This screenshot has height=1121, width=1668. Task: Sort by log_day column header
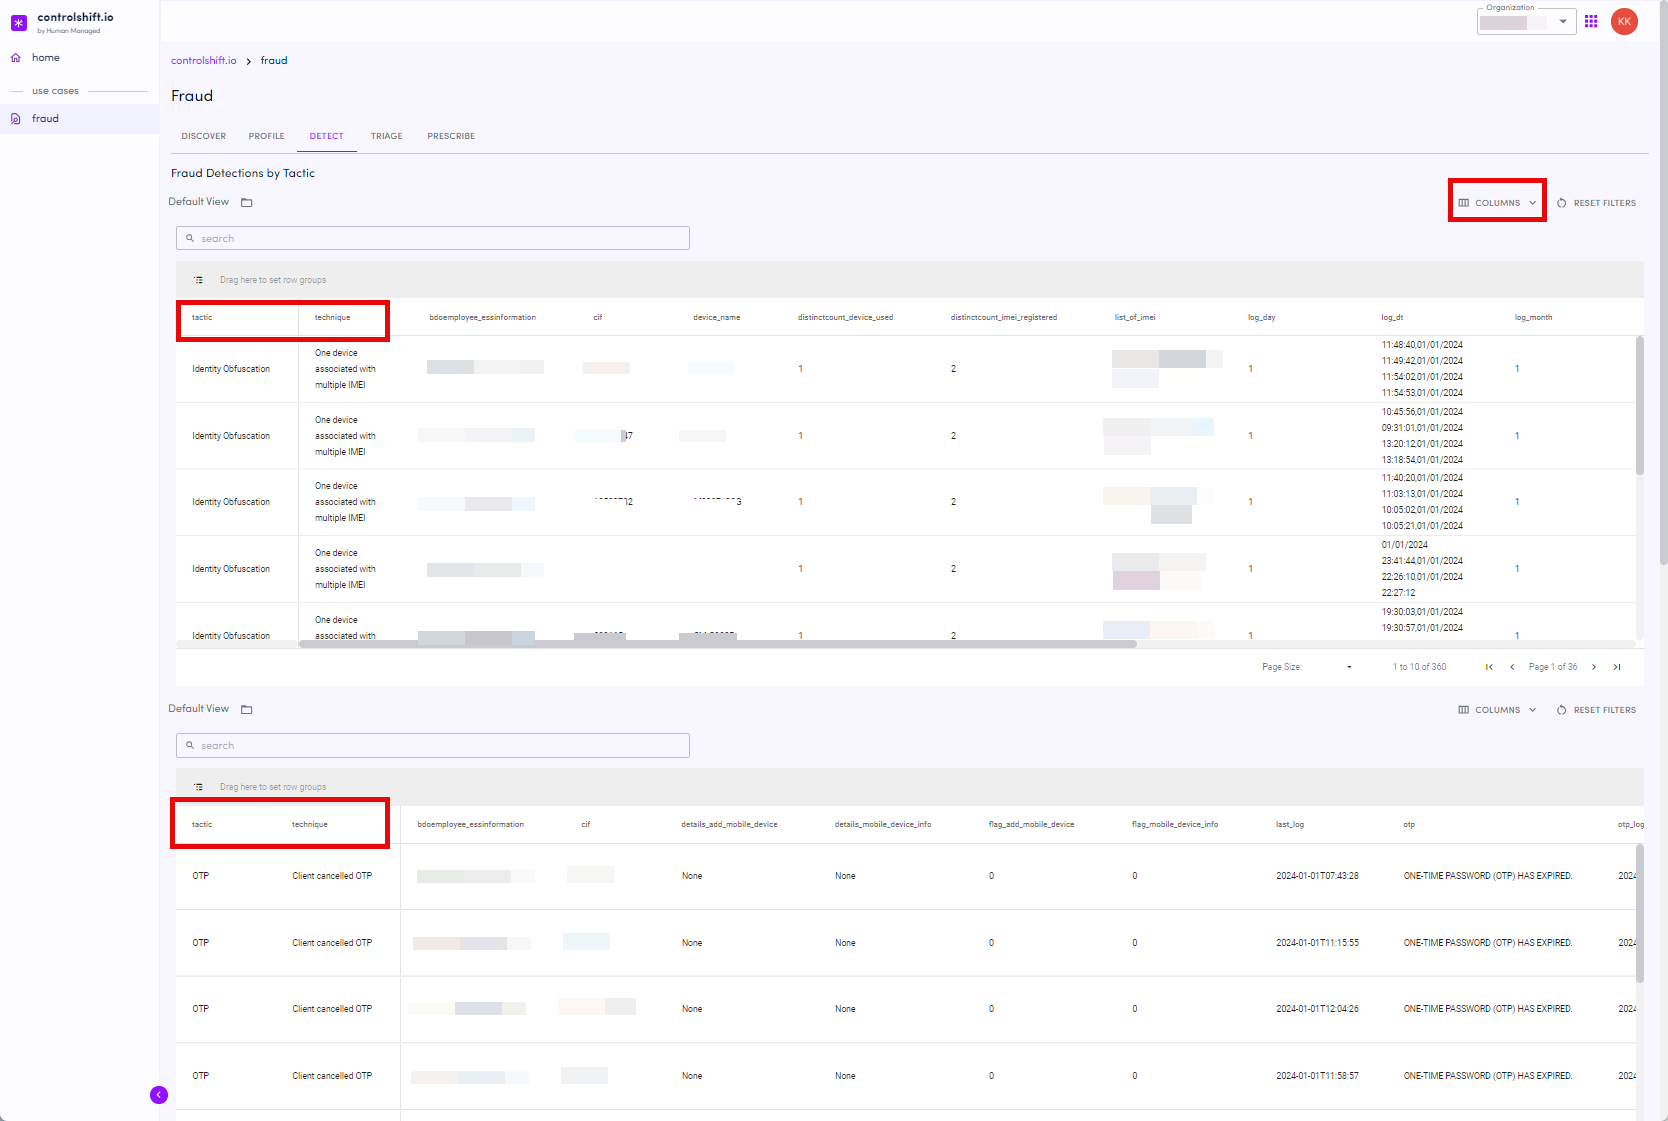pos(1262,318)
